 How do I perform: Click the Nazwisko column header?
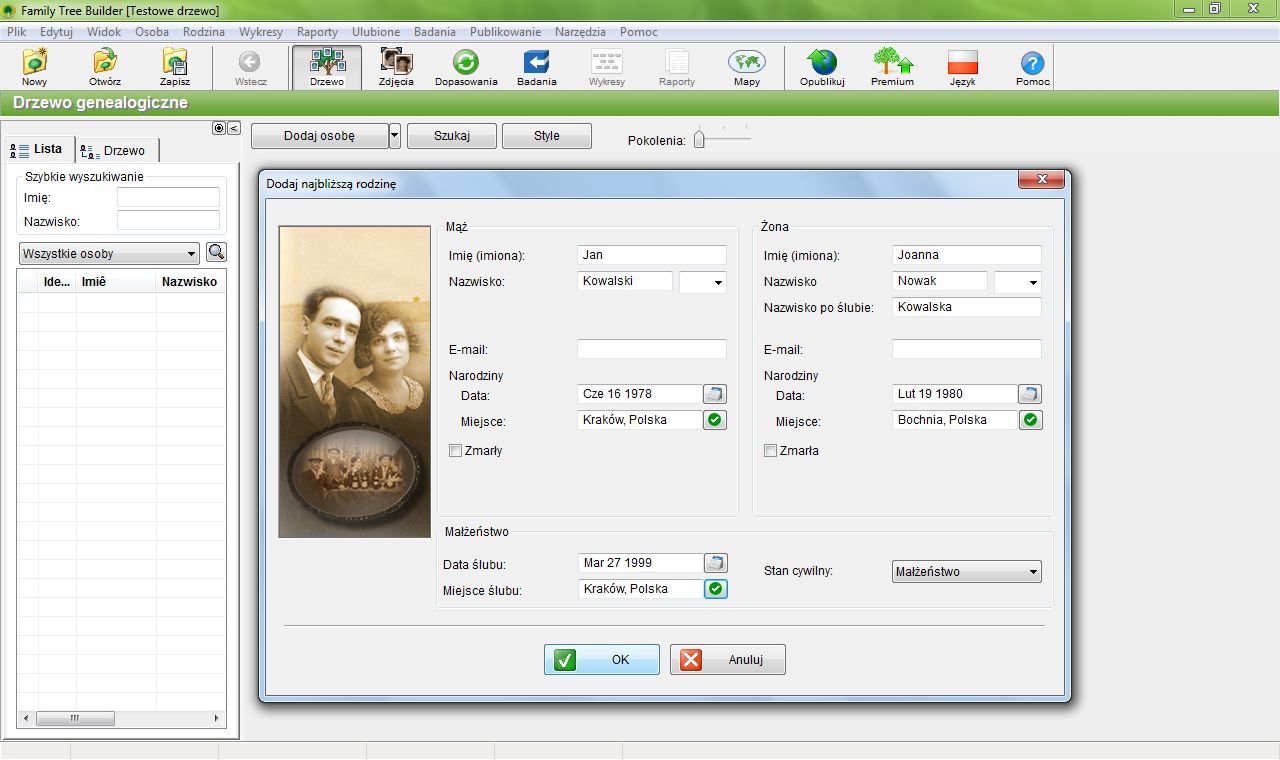coord(190,282)
